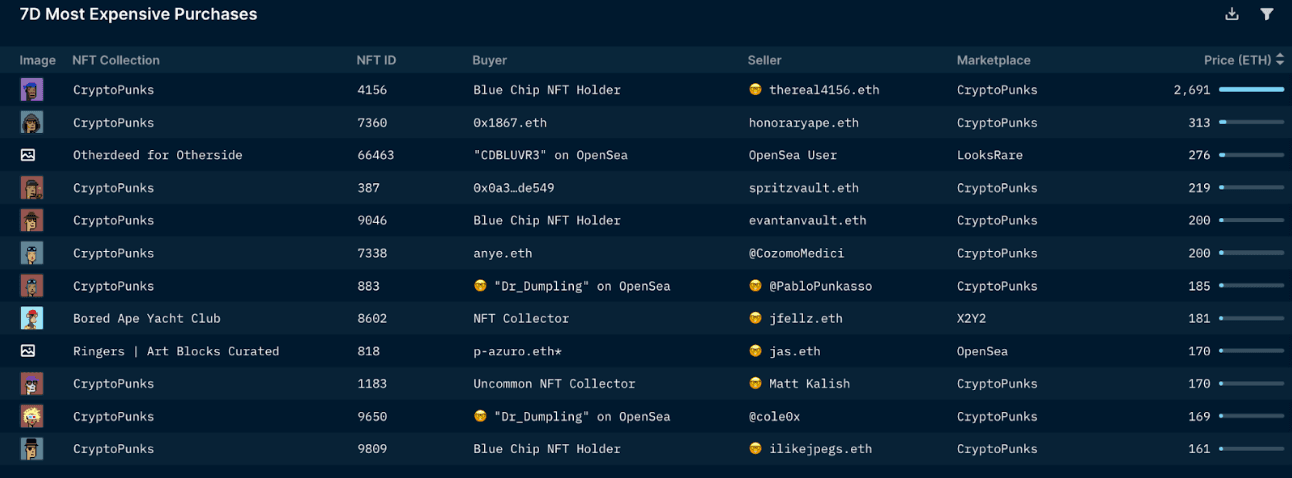Open CryptoPunk 387 thumbnail image
This screenshot has width=1292, height=478.
(x=32, y=187)
